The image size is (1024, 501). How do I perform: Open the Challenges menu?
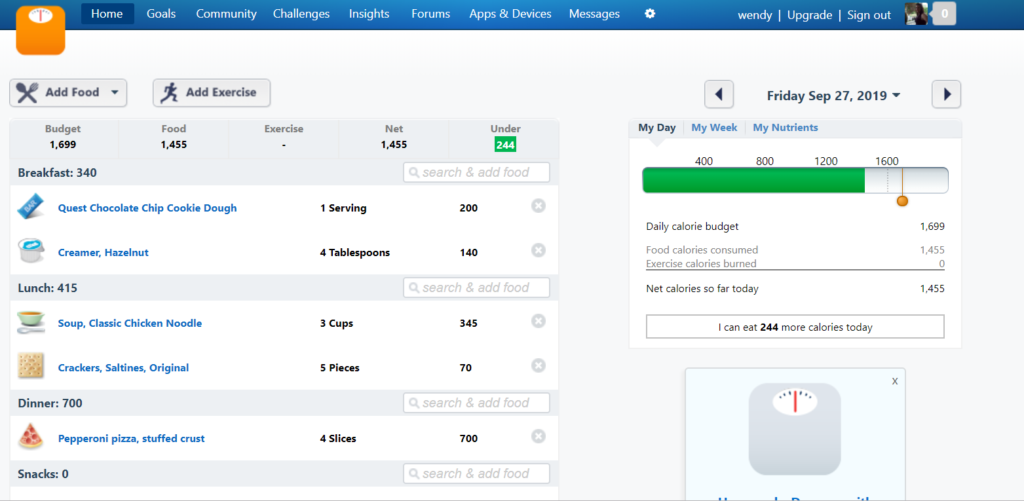click(301, 14)
